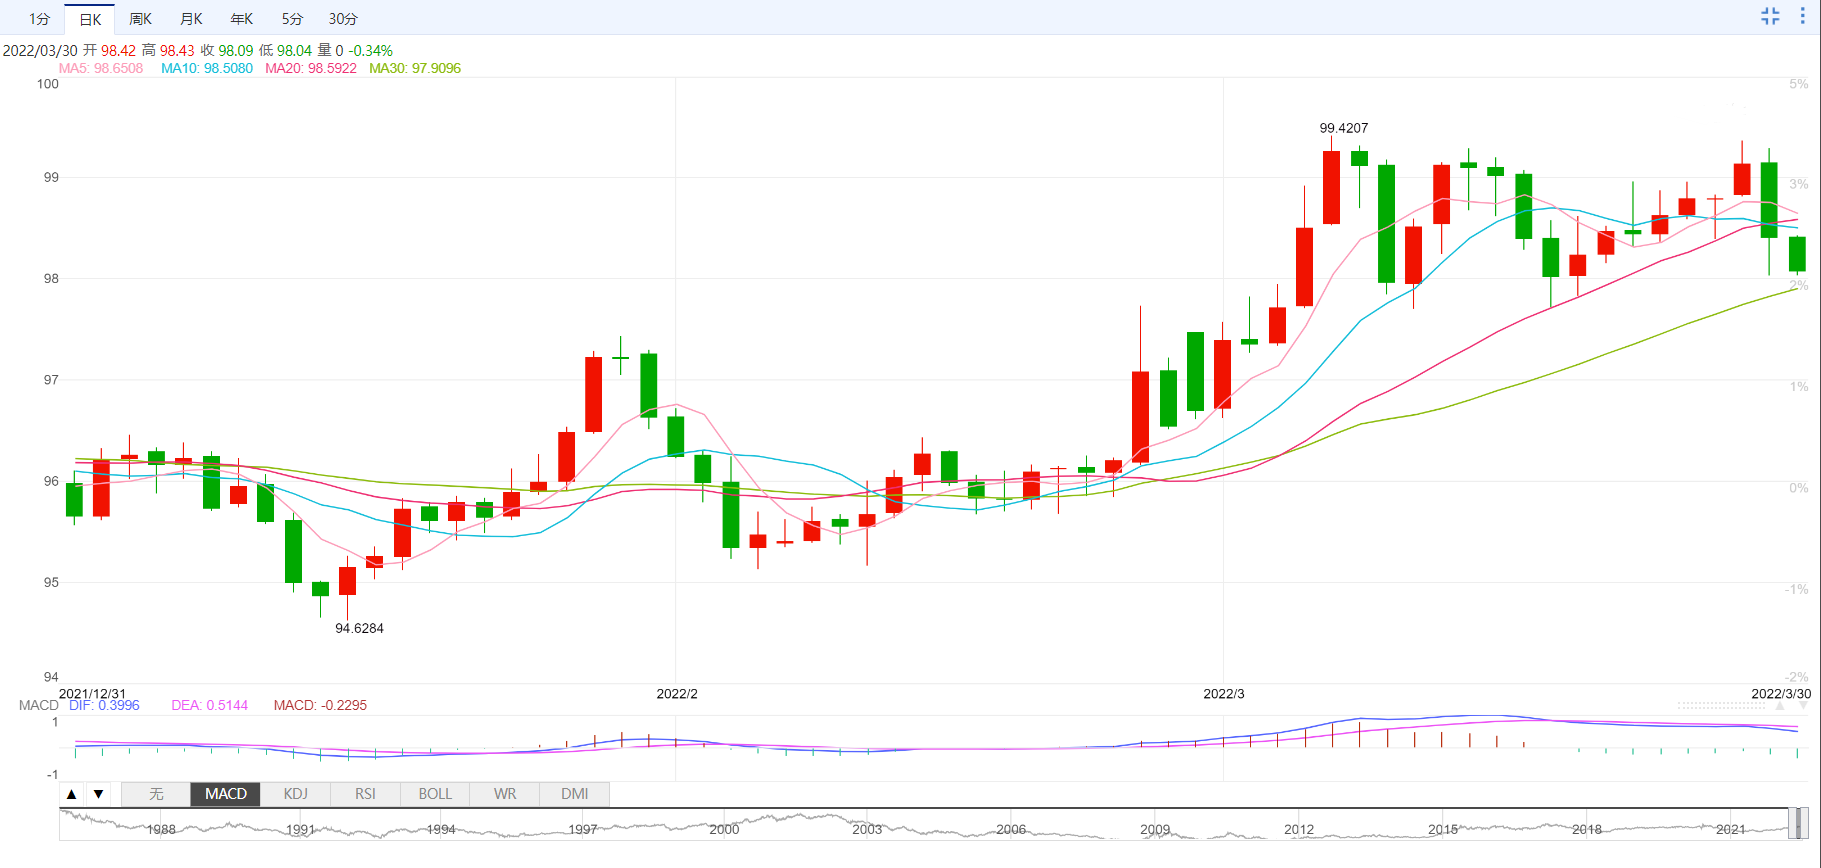Click the -1% right axis label
The width and height of the screenshot is (1821, 868).
click(1797, 589)
